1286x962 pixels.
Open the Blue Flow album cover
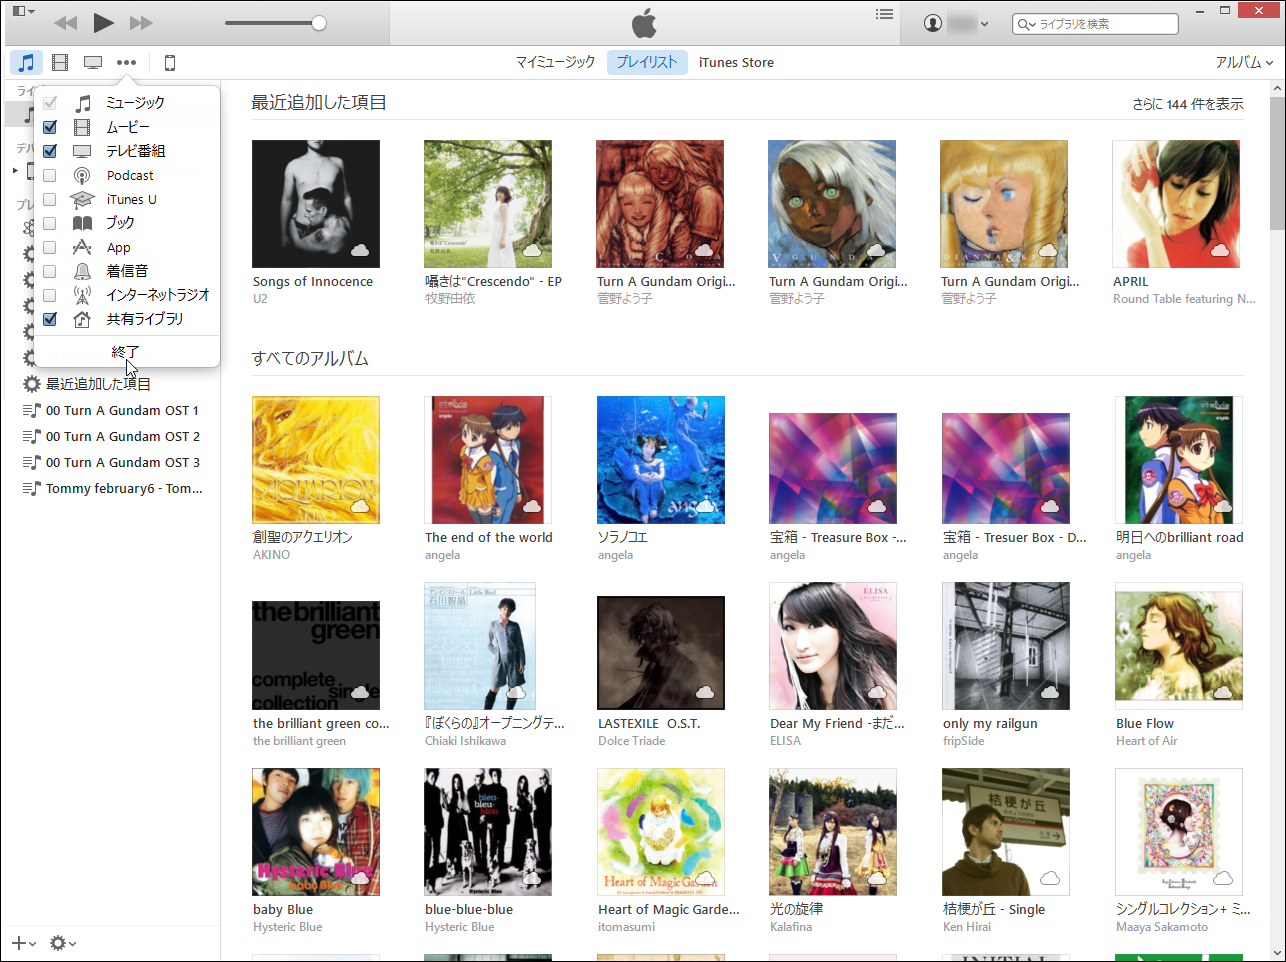[1179, 646]
